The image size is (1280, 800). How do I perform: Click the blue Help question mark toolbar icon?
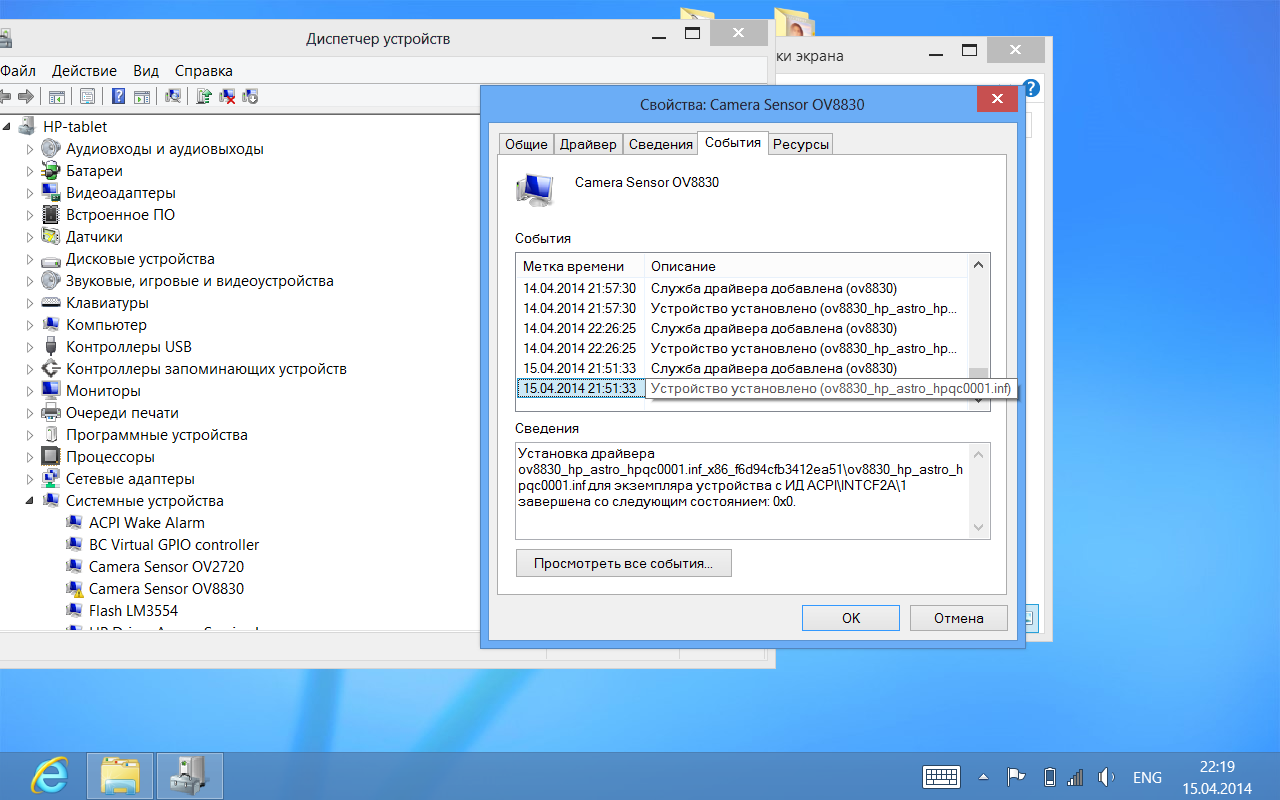click(119, 97)
